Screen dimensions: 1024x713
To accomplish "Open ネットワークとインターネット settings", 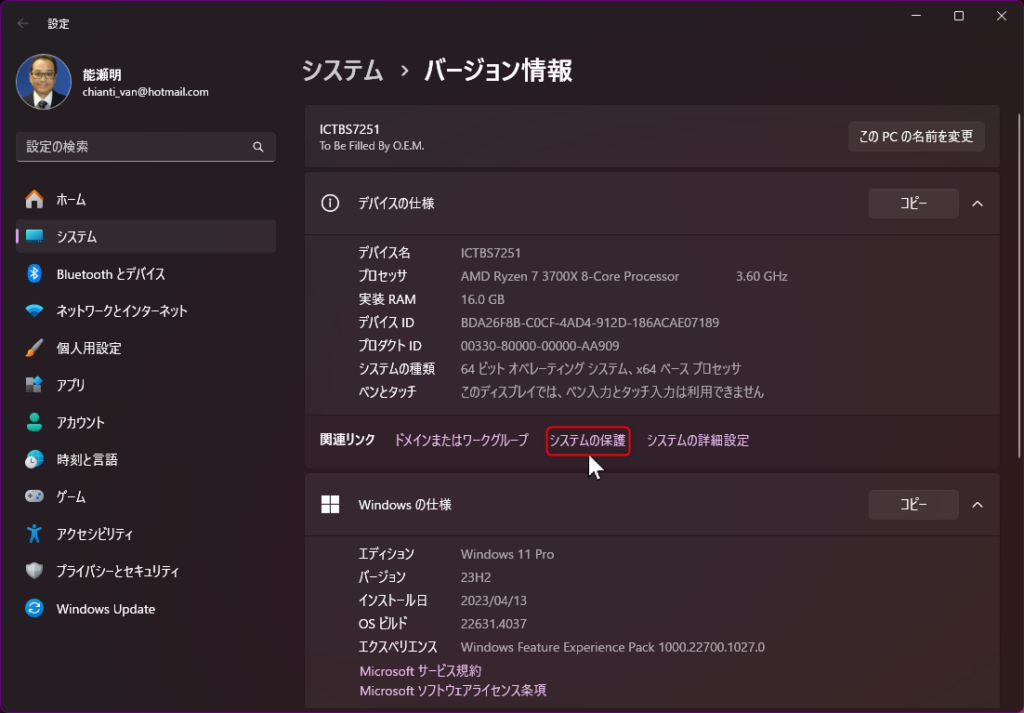I will (x=146, y=311).
